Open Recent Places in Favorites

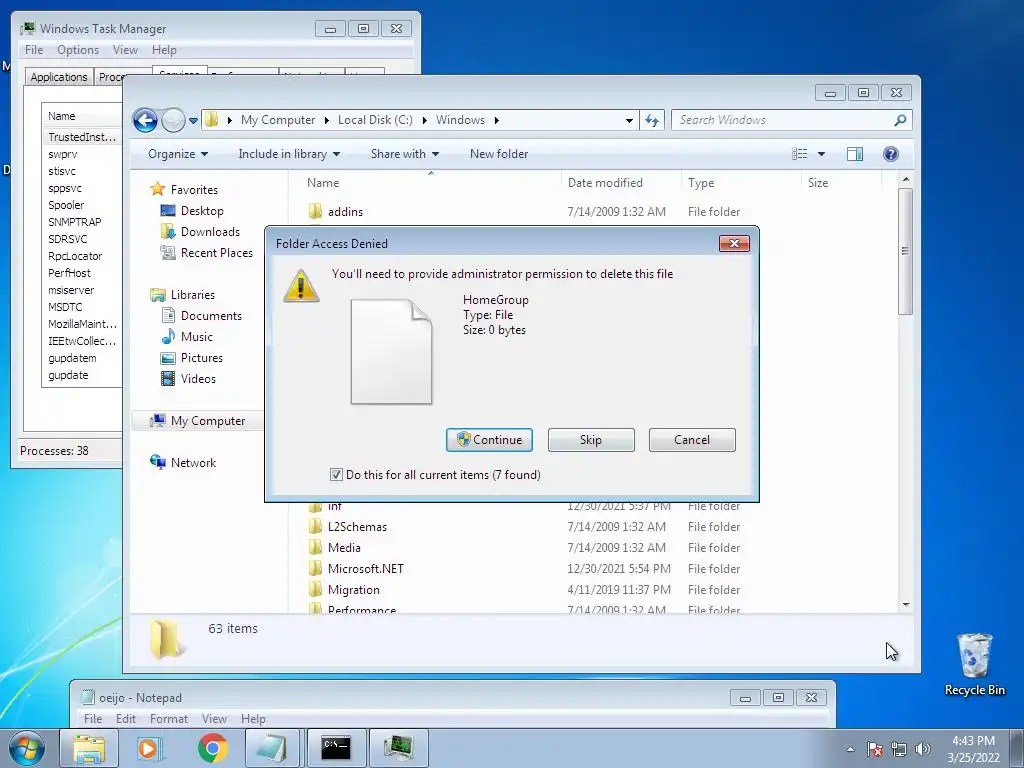[x=206, y=253]
